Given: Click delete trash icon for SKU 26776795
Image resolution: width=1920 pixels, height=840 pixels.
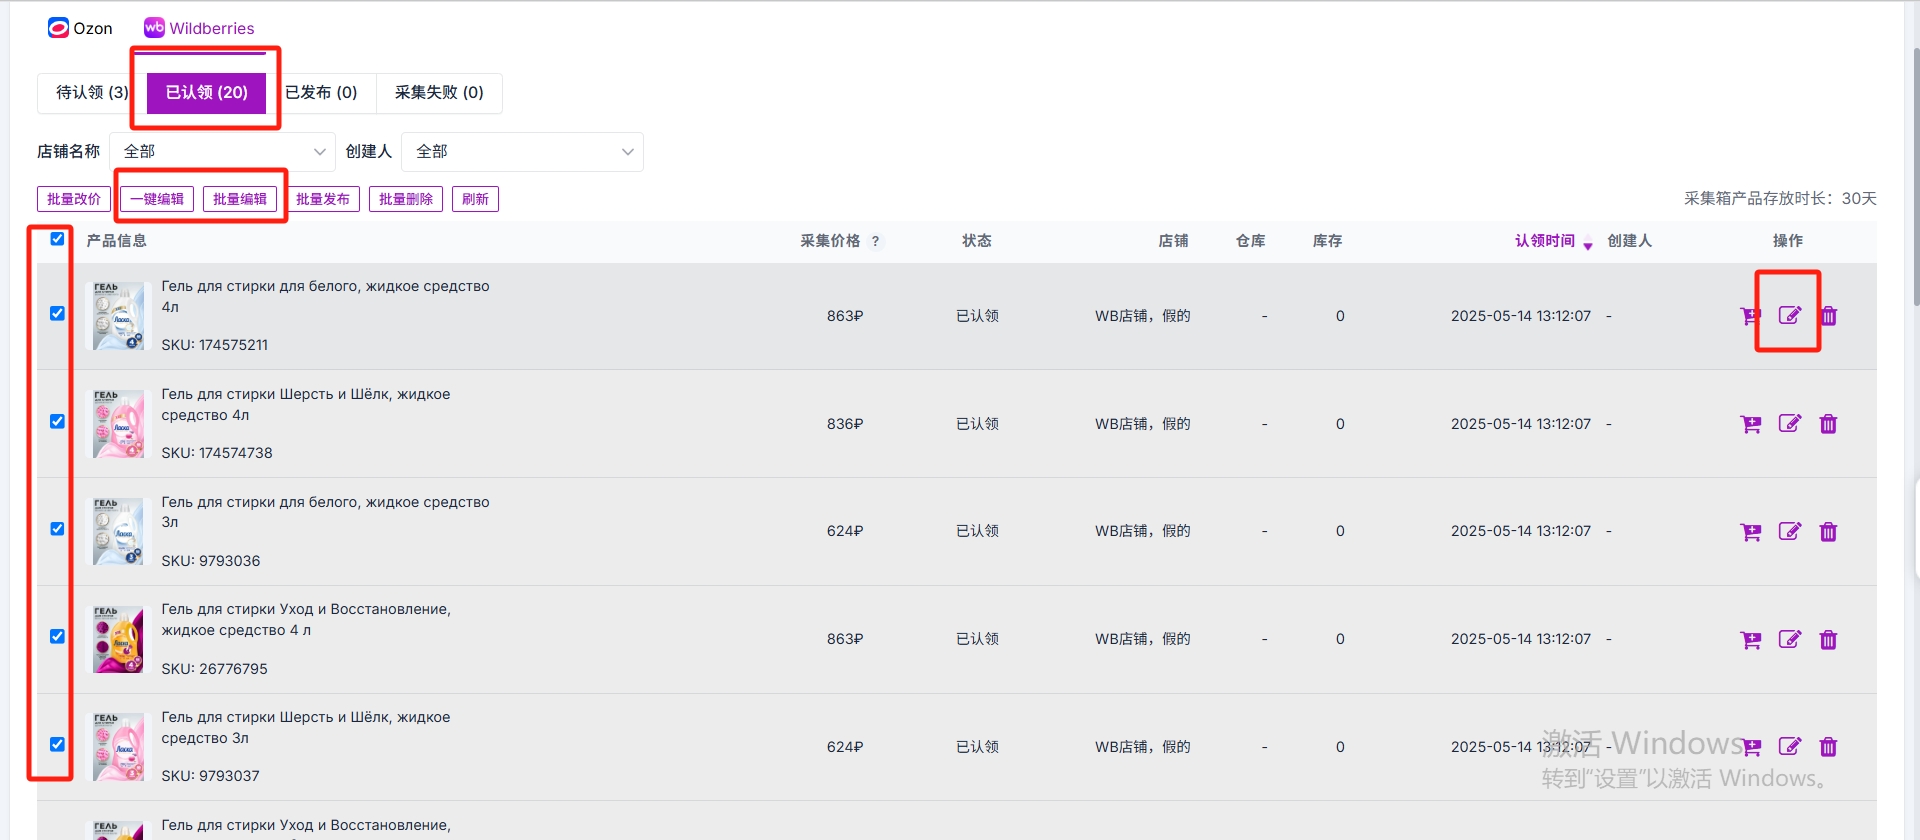Looking at the screenshot, I should tap(1828, 640).
